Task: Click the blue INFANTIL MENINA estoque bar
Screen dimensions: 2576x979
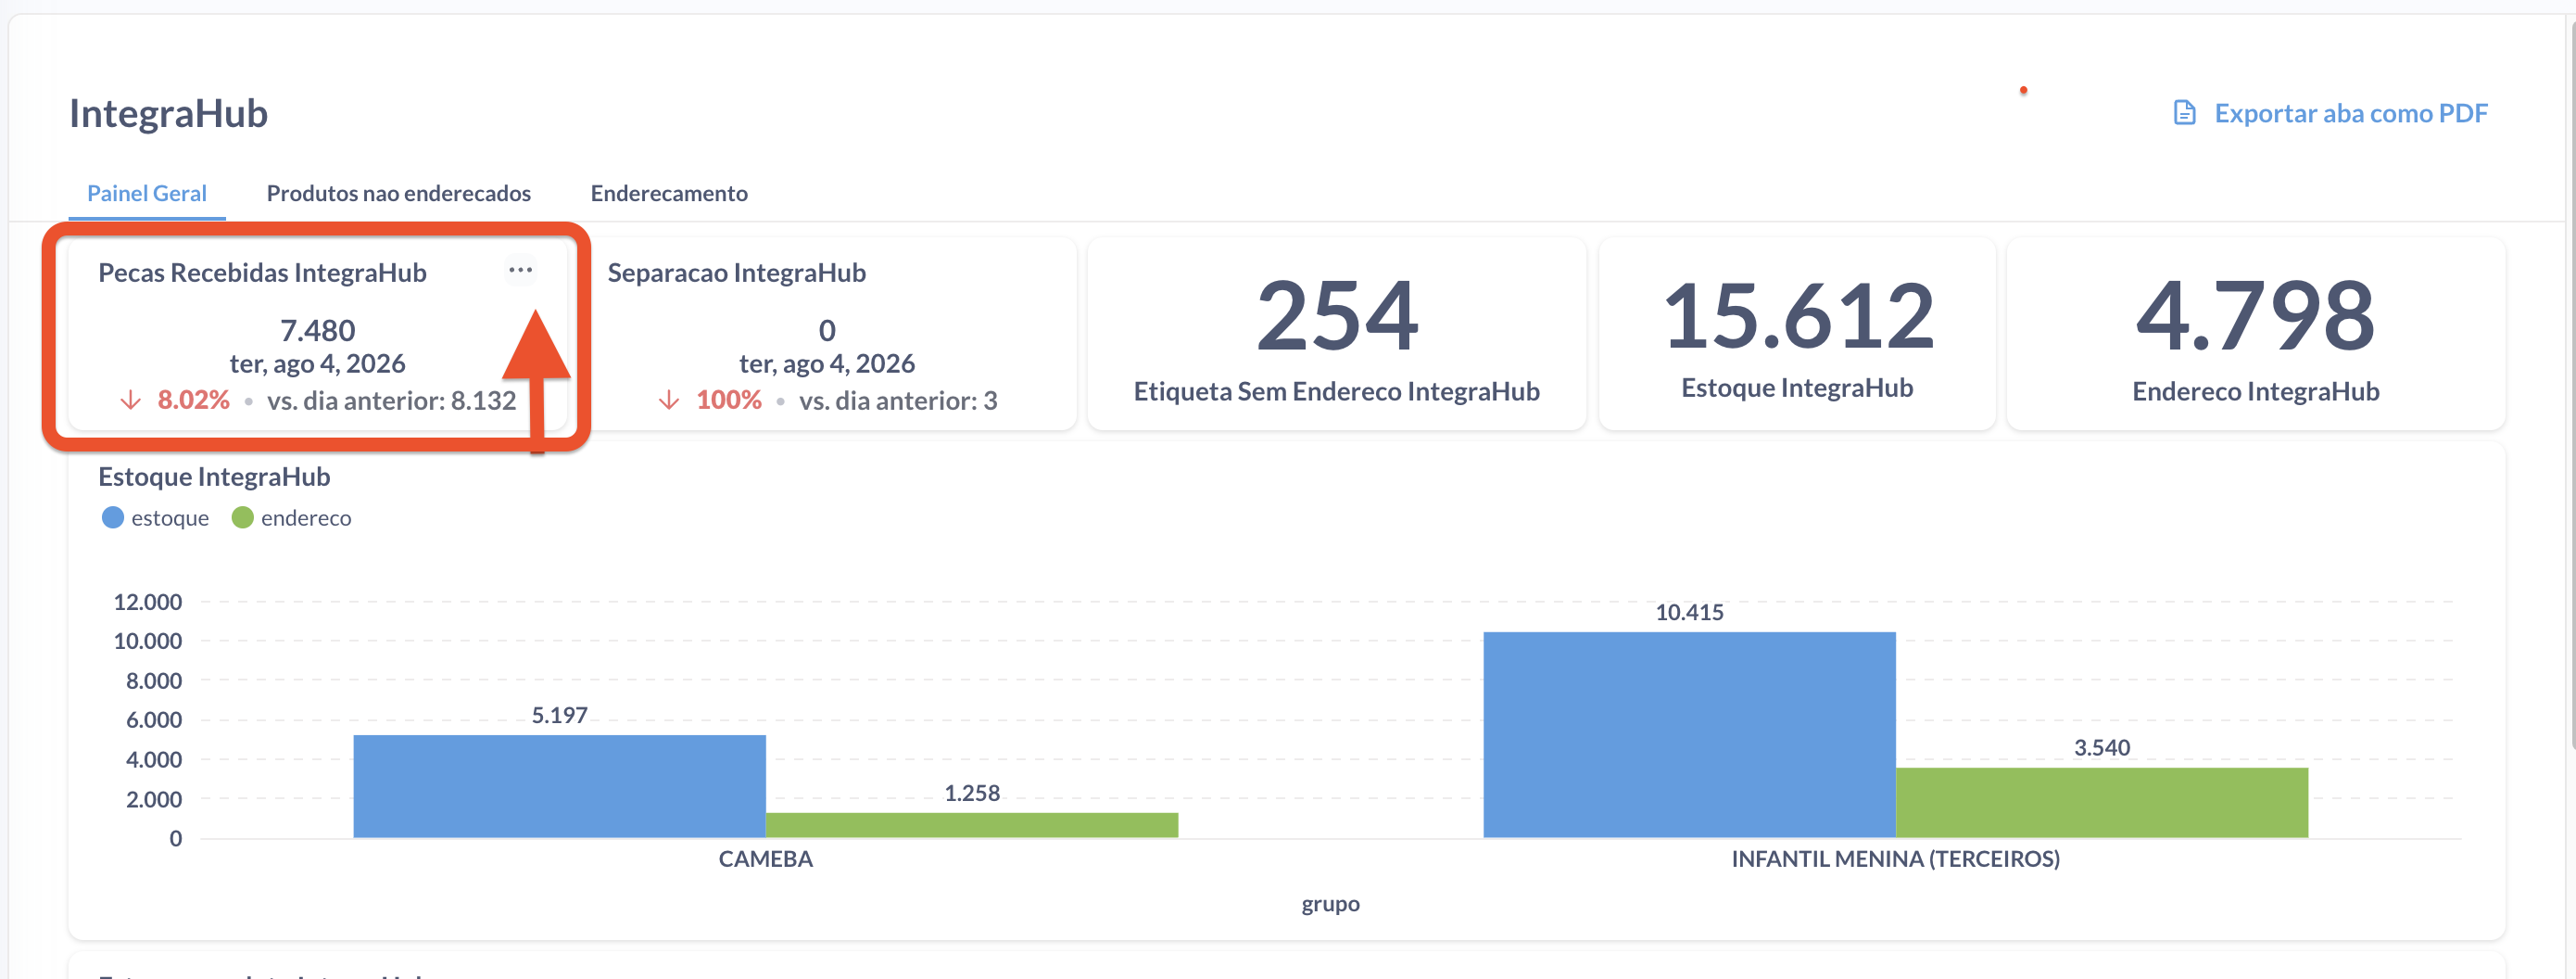Action: 1689,735
